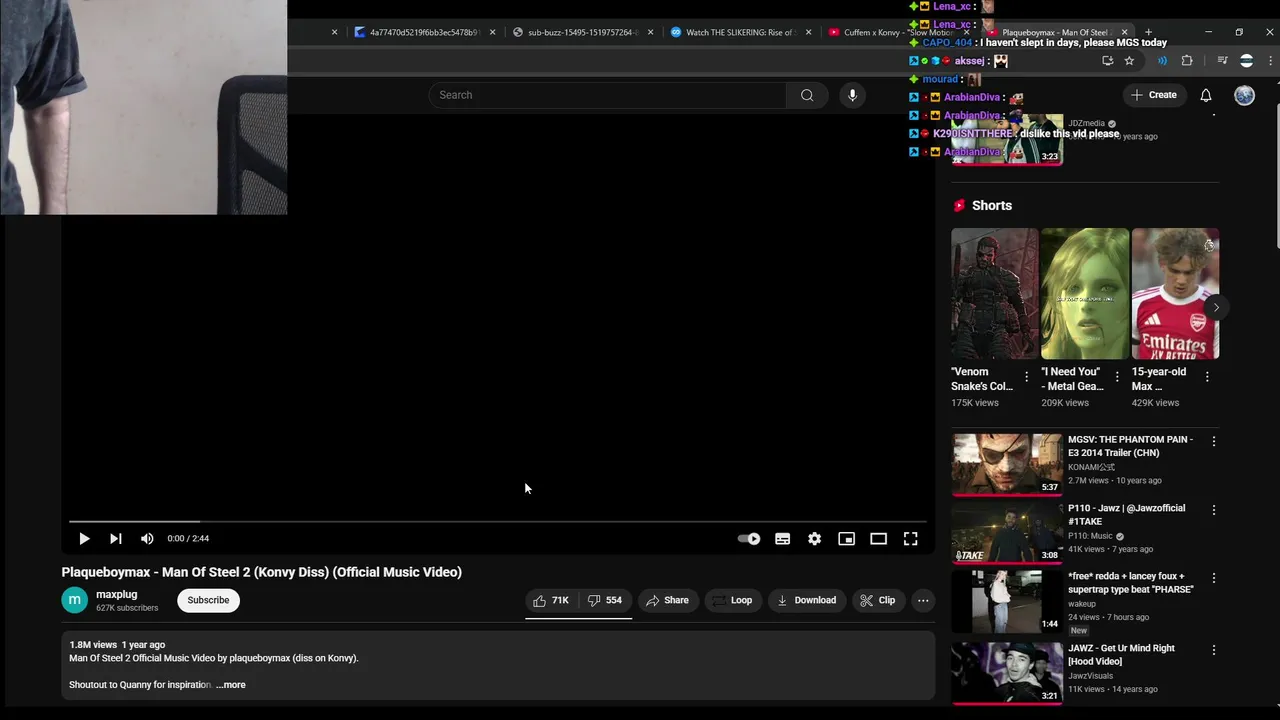The image size is (1280, 720).
Task: Select Plaqueboymax - Man Of Steel tab
Action: 1056,32
